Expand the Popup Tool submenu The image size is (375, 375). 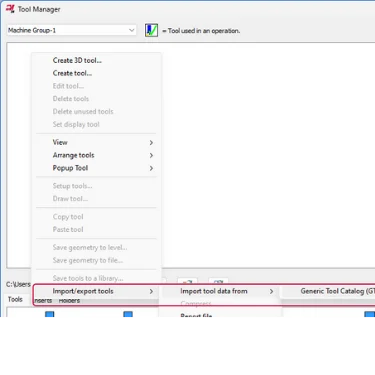96,168
